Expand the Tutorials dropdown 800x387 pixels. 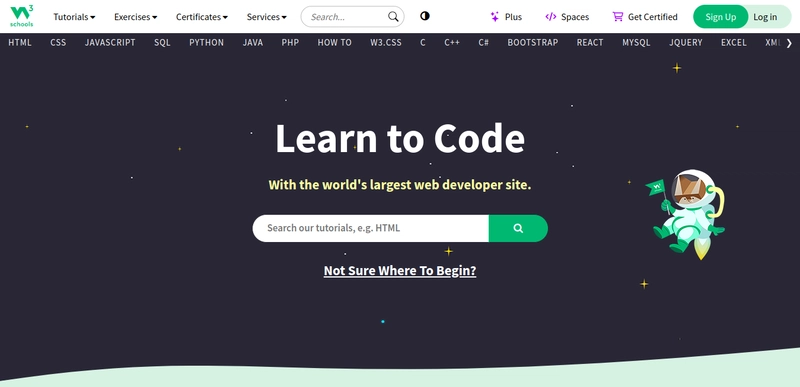click(x=74, y=17)
